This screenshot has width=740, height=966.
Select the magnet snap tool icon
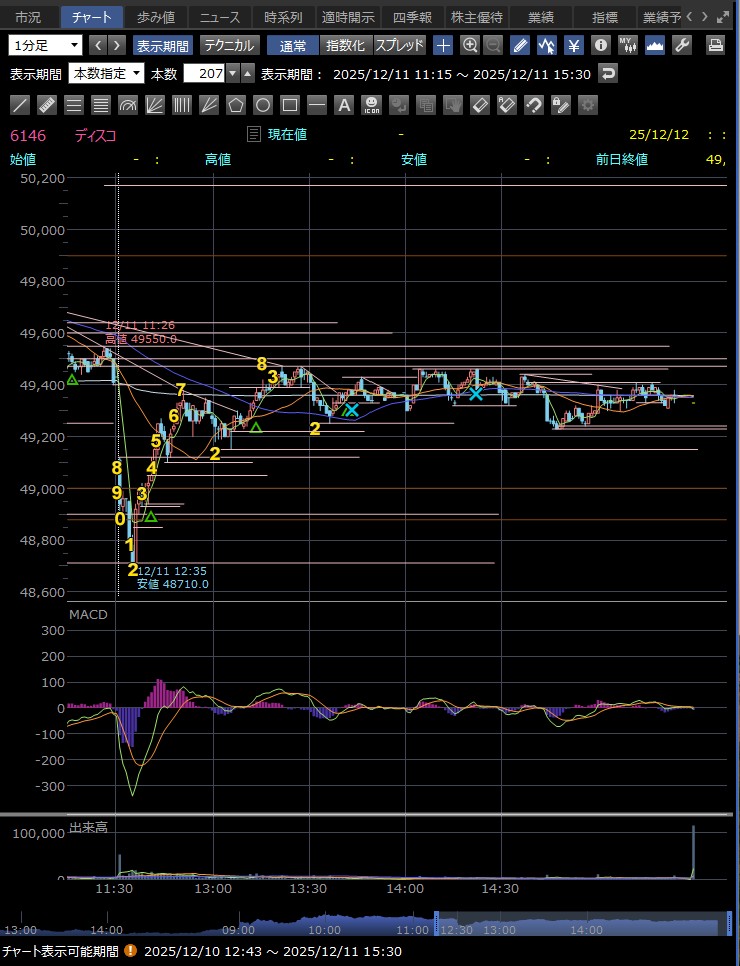tap(534, 105)
